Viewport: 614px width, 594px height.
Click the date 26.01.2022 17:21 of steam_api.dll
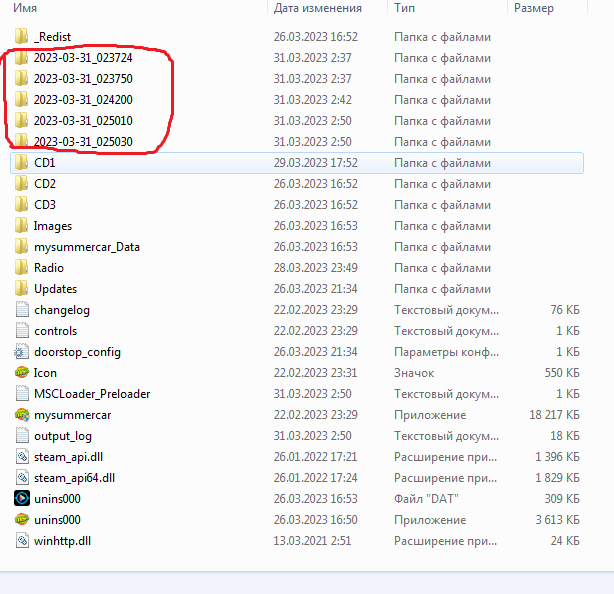click(x=316, y=457)
